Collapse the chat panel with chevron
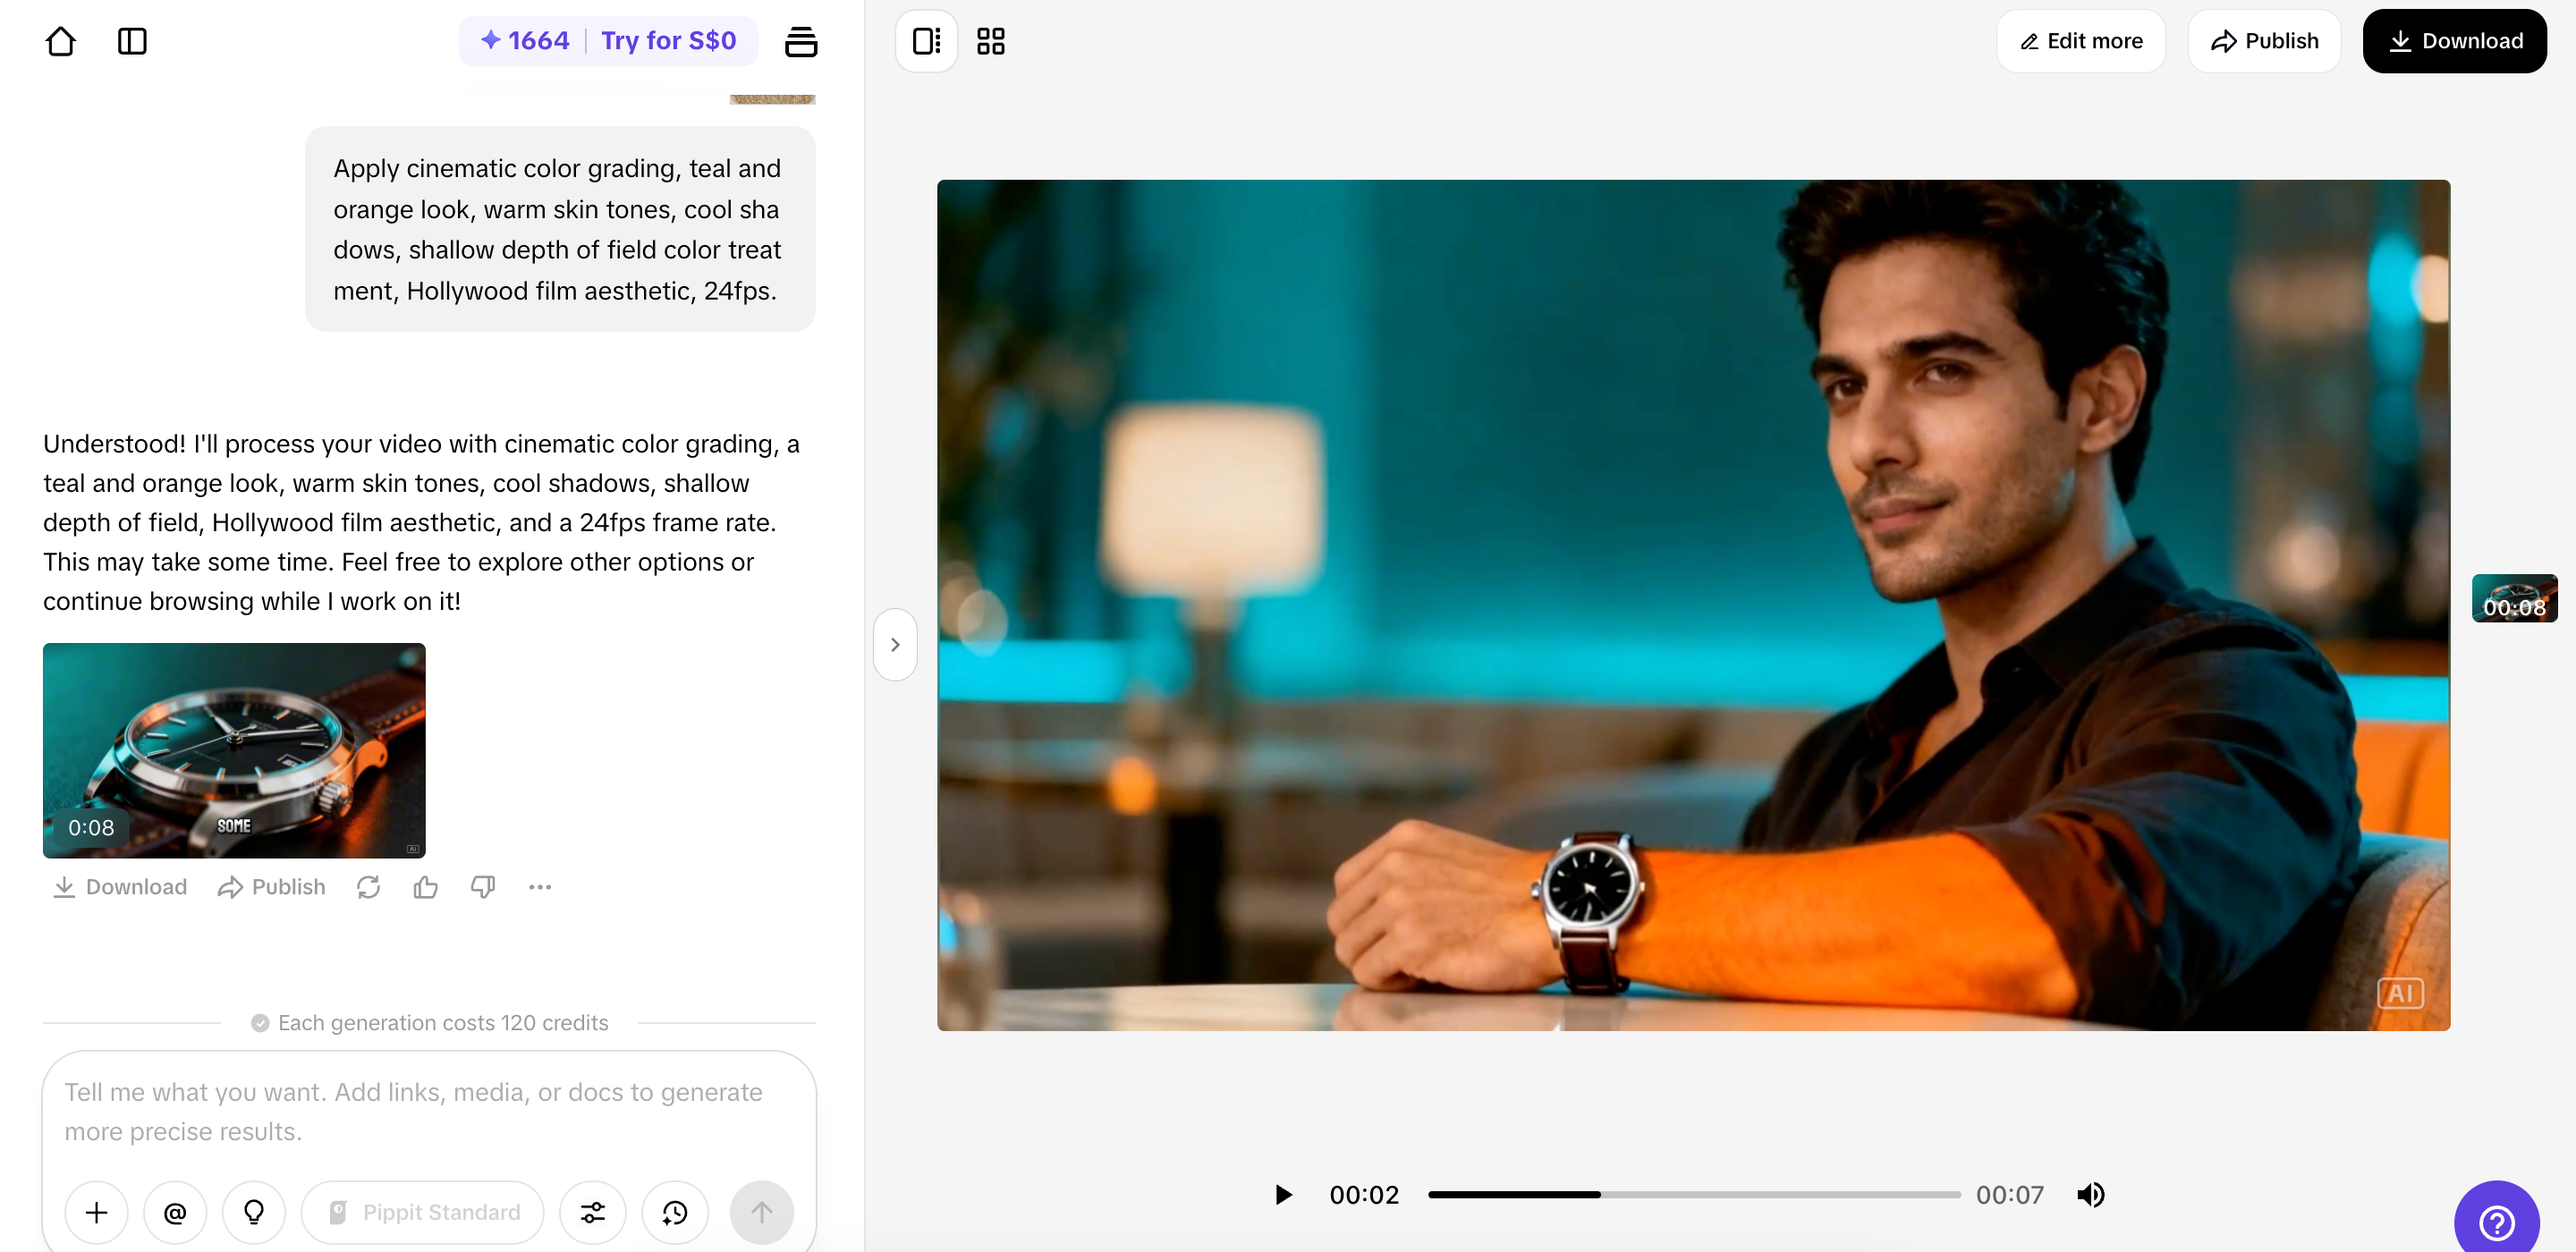This screenshot has width=2576, height=1252. point(895,645)
